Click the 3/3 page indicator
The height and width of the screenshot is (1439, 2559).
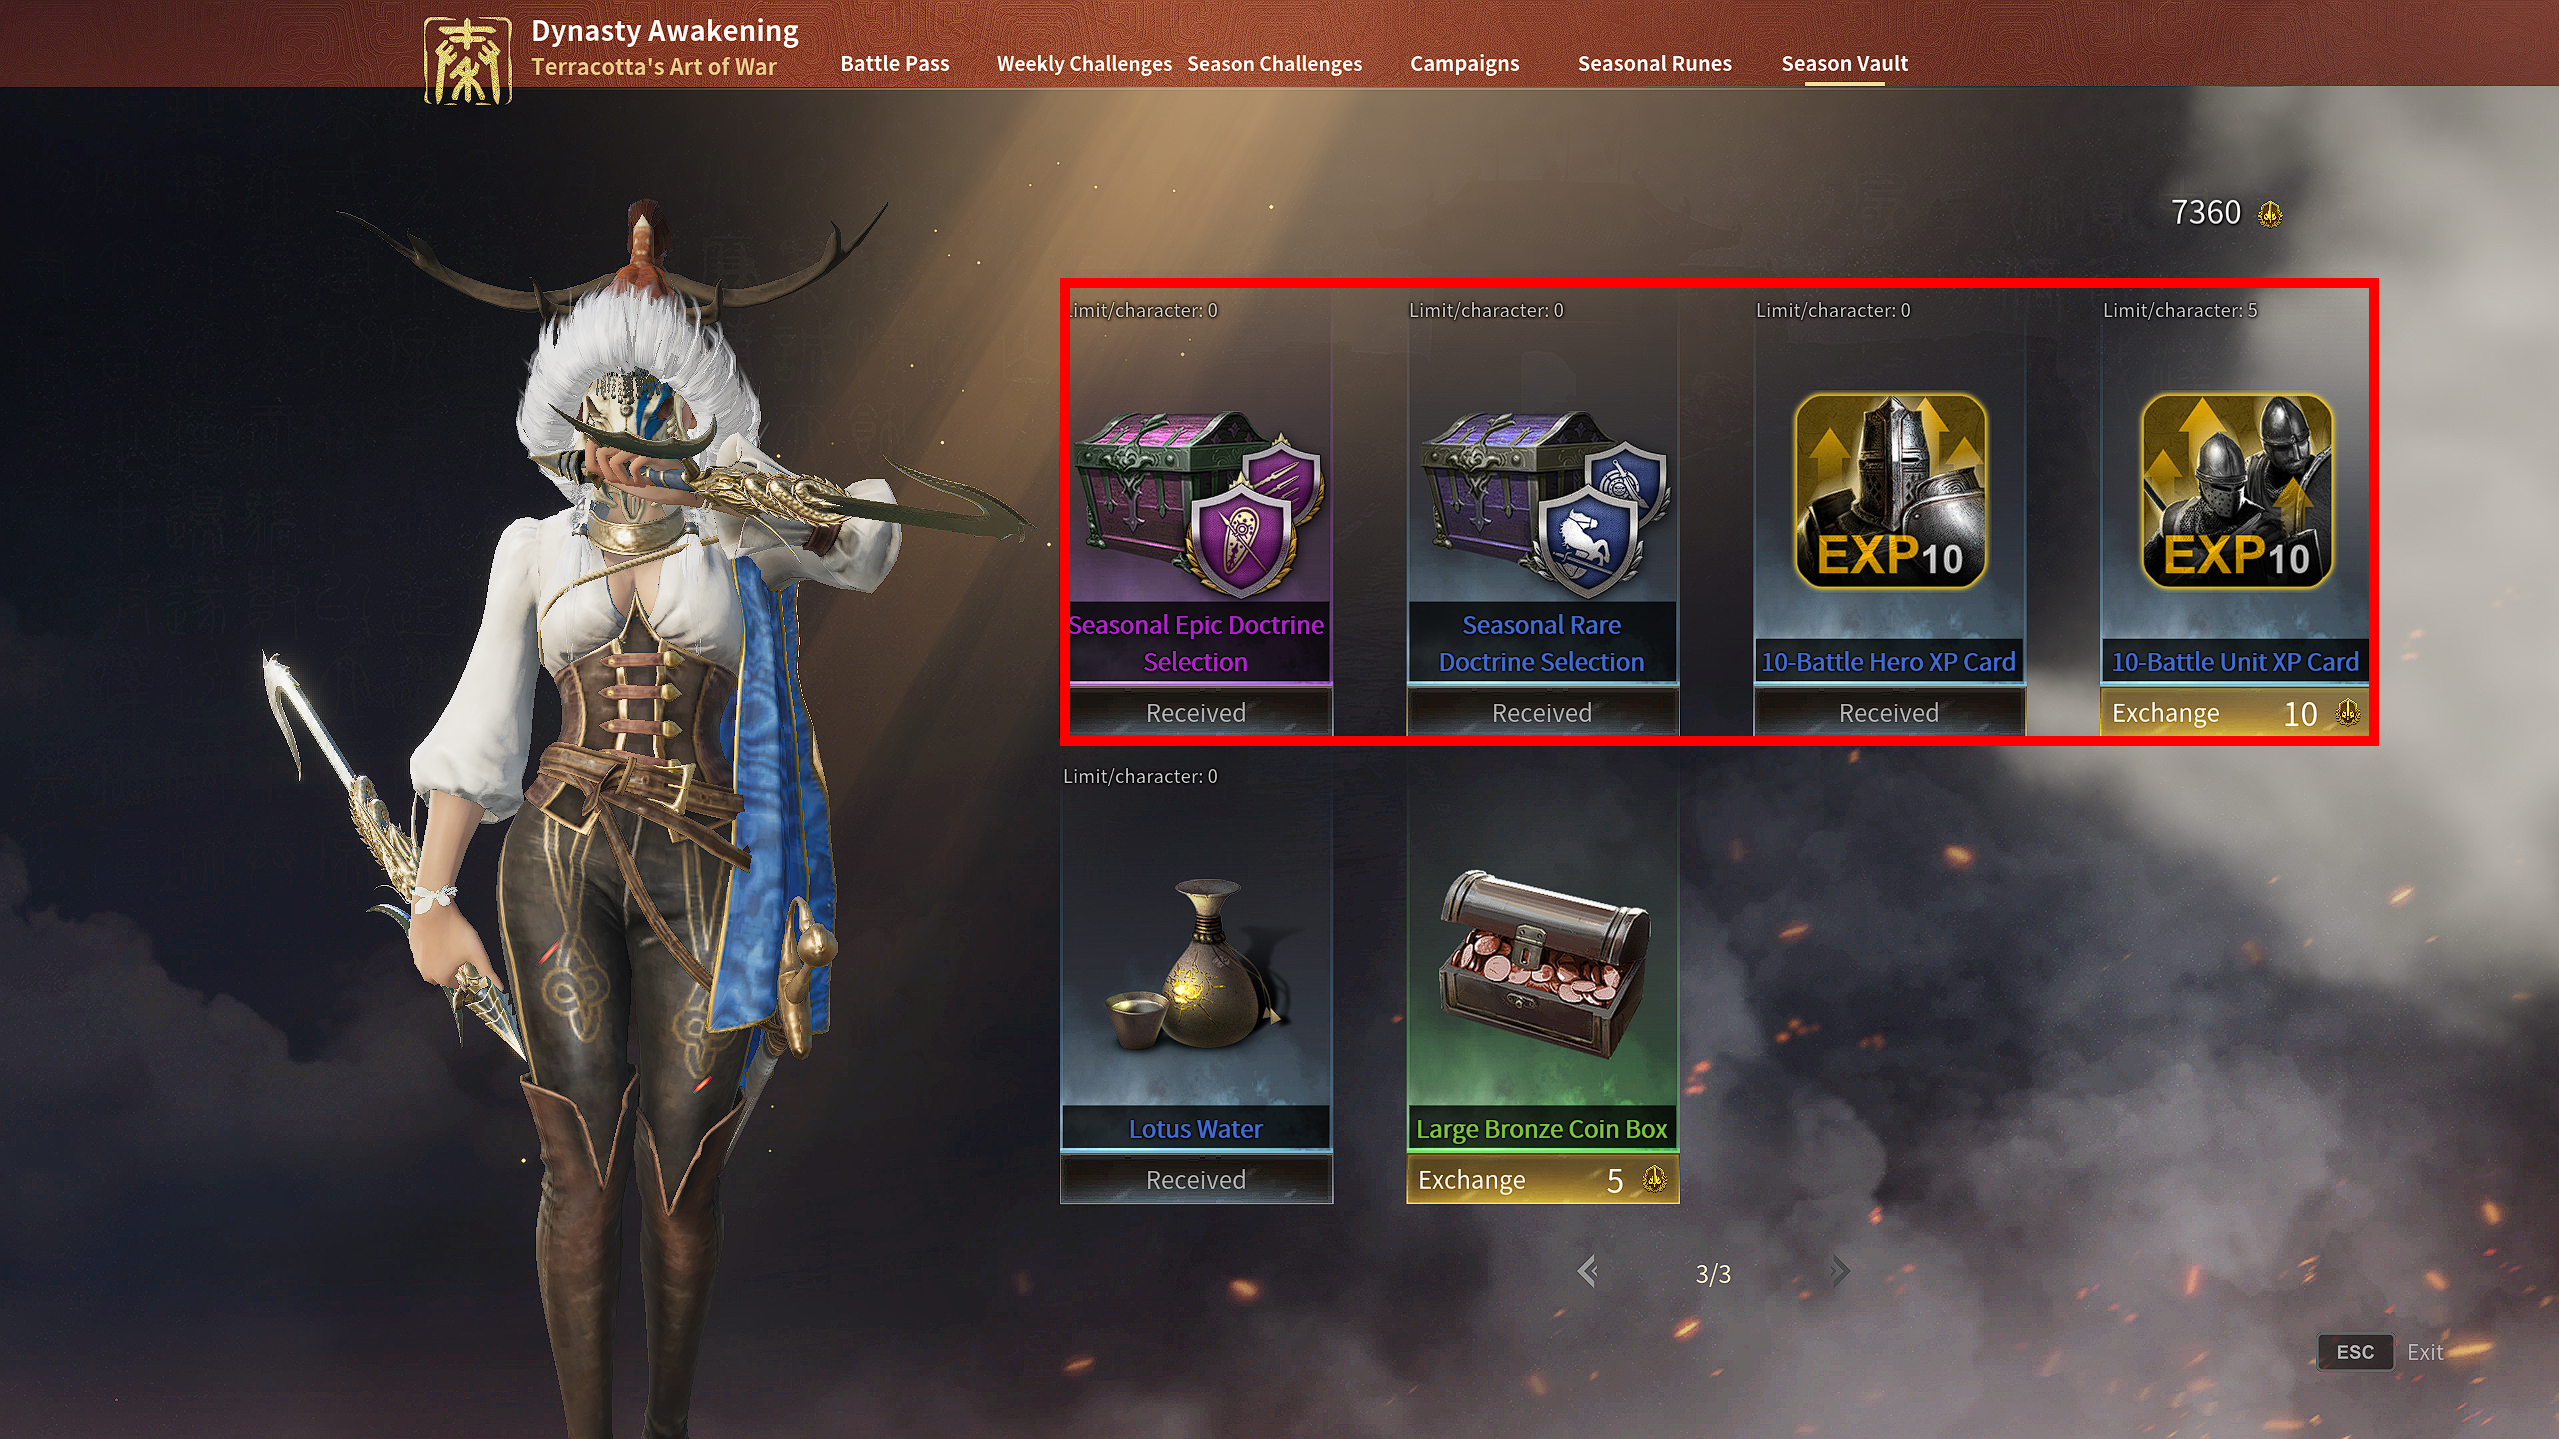1713,1273
